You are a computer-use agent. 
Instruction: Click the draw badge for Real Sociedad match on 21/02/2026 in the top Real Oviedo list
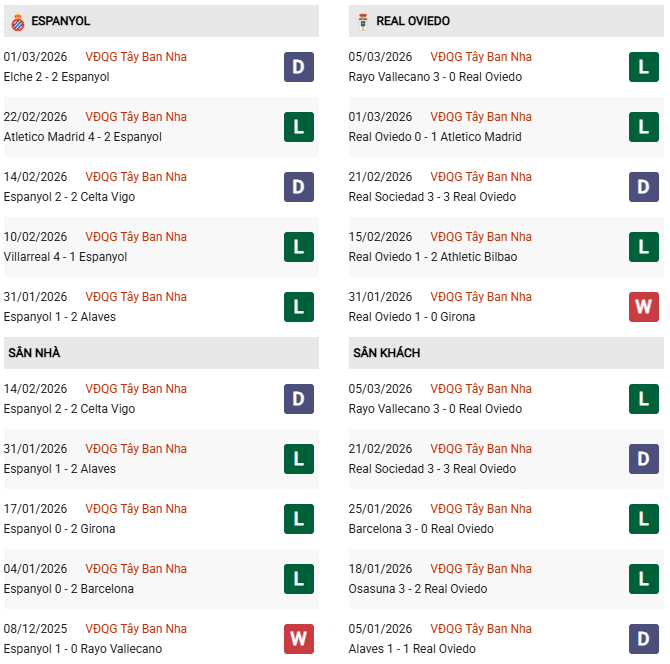pos(643,187)
